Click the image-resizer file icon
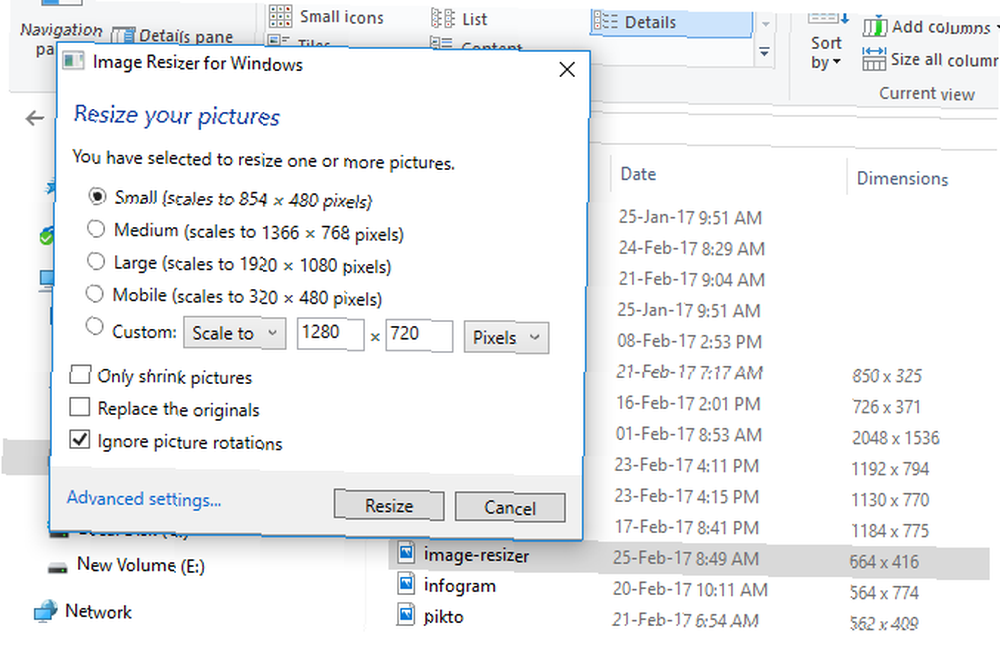Viewport: 1000px width, 645px height. pos(406,552)
